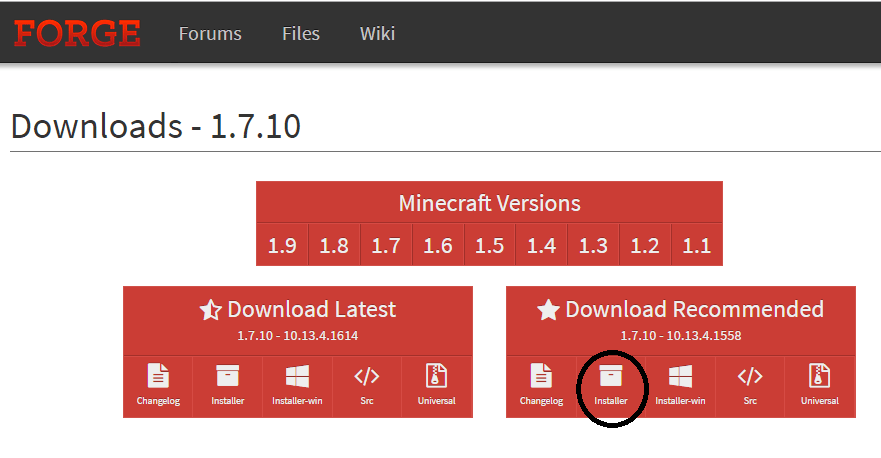Viewport: 881px width, 458px height.
Task: Select Minecraft version 1.3
Action: pyautogui.click(x=593, y=245)
